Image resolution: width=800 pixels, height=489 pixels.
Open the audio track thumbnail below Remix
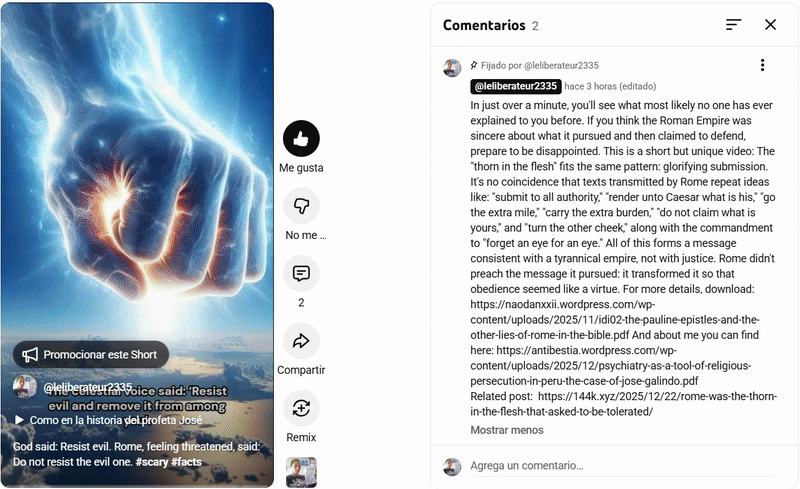click(301, 472)
